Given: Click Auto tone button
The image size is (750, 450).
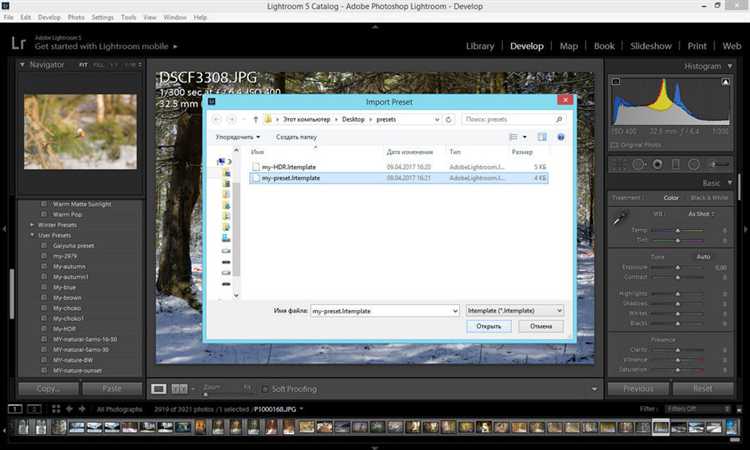Looking at the screenshot, I should [703, 257].
